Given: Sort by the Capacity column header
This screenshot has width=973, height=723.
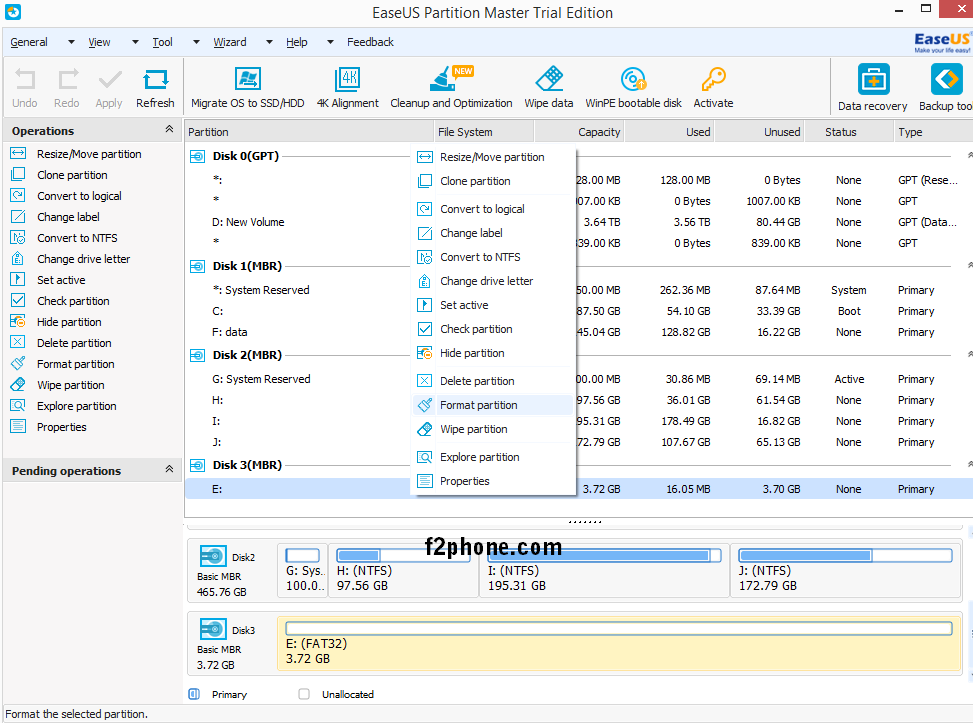Looking at the screenshot, I should [579, 132].
